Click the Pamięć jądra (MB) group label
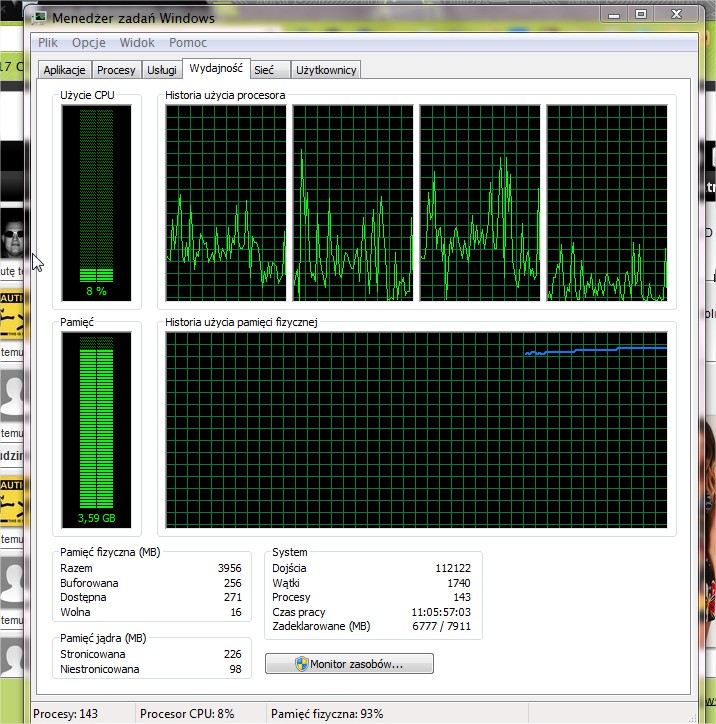This screenshot has height=724, width=716. tap(103, 638)
